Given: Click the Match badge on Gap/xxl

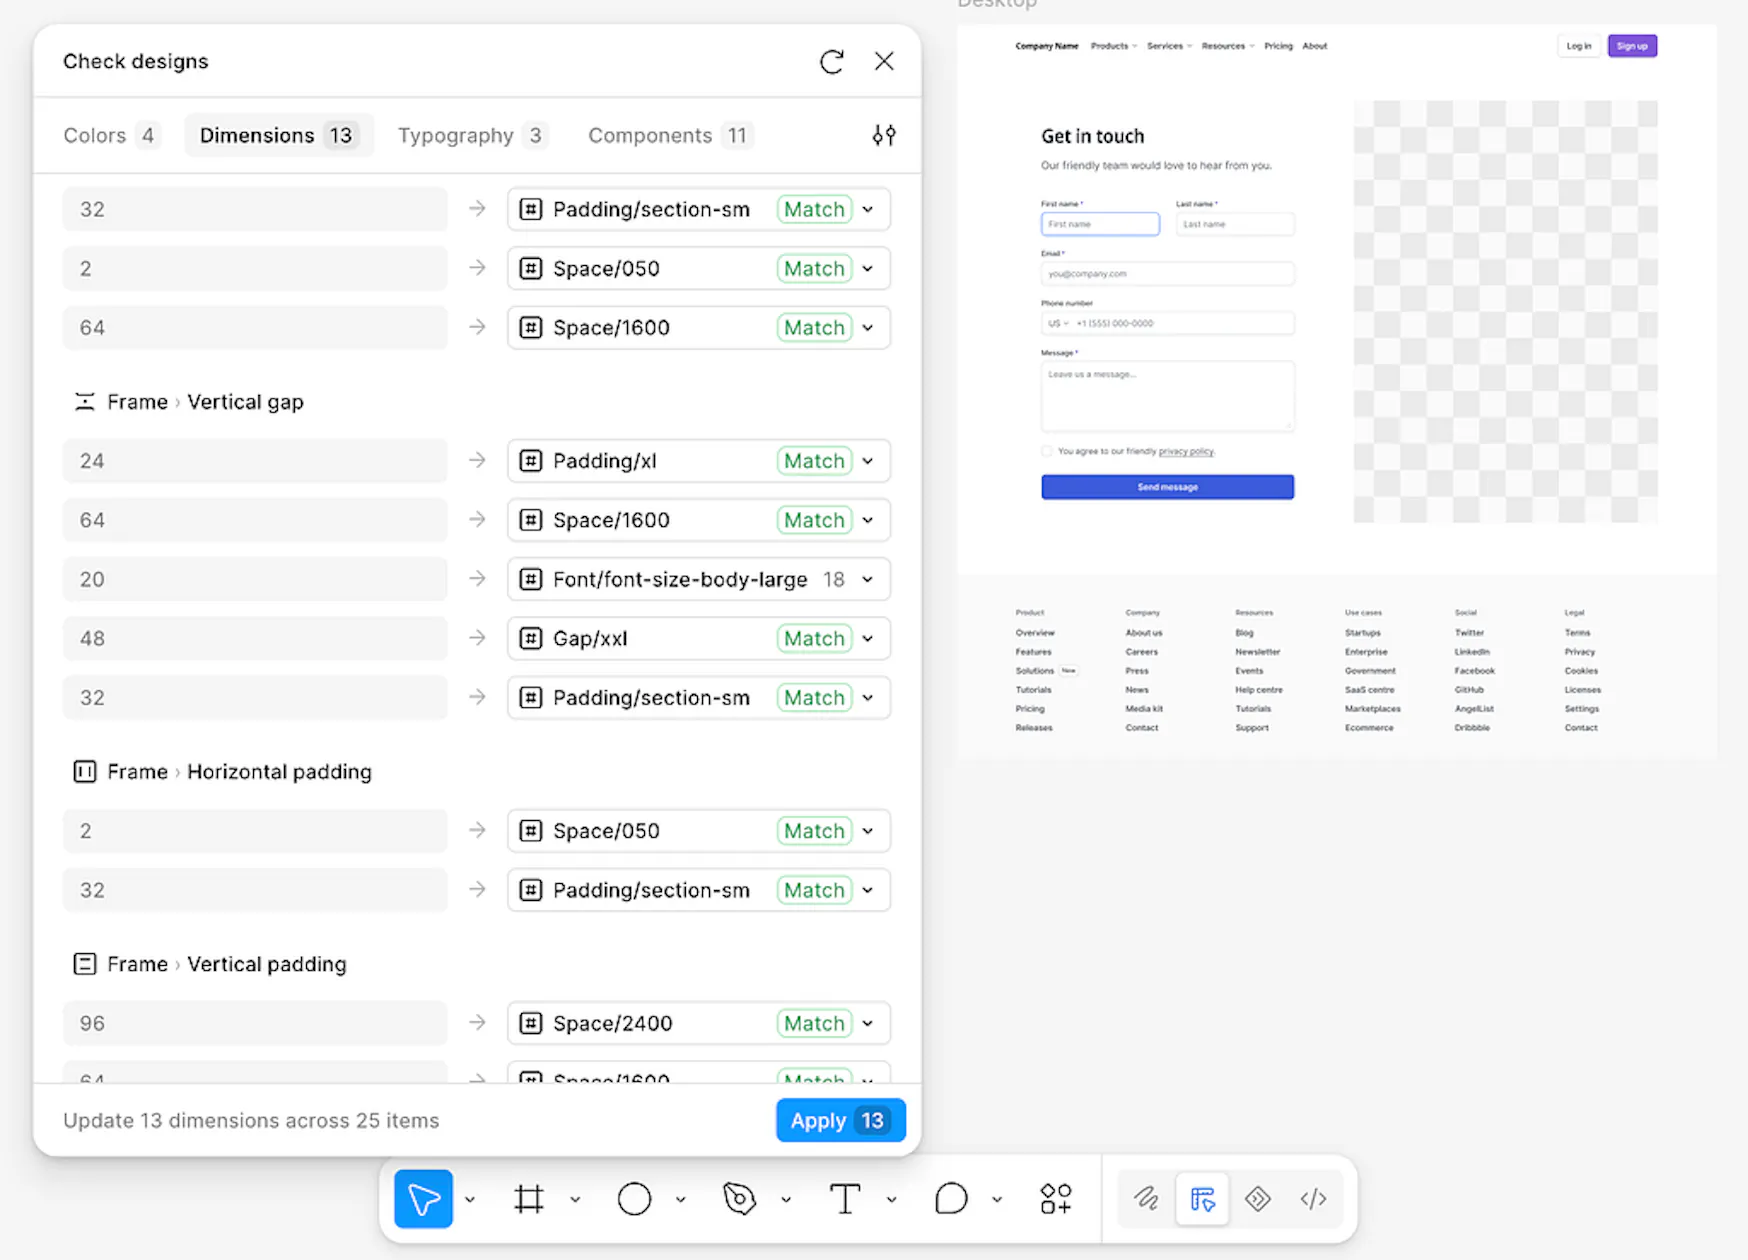Looking at the screenshot, I should point(815,639).
